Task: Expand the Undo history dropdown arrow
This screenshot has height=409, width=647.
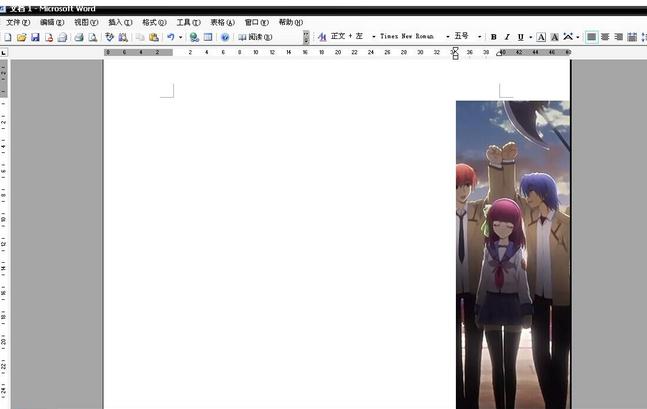Action: point(180,38)
